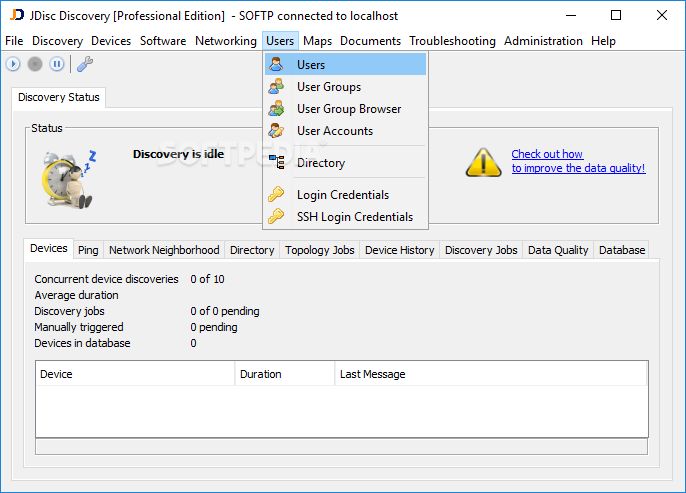Open configuration via the wrench icon
This screenshot has height=493, width=686.
(85, 64)
